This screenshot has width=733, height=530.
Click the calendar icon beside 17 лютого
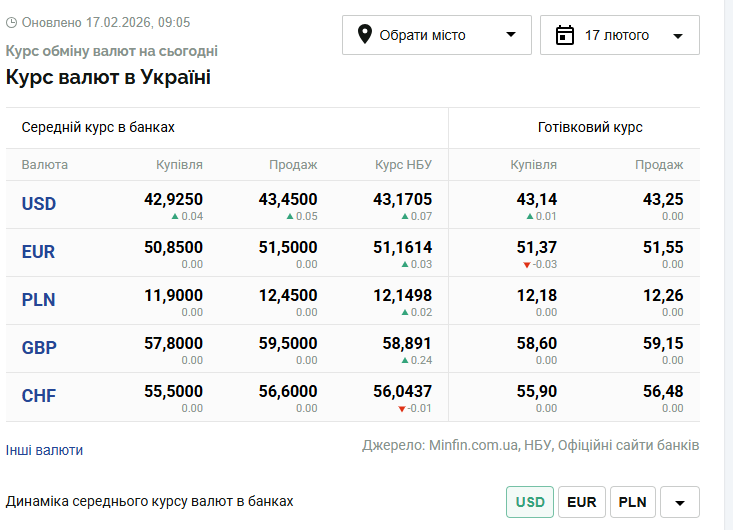[x=565, y=35]
